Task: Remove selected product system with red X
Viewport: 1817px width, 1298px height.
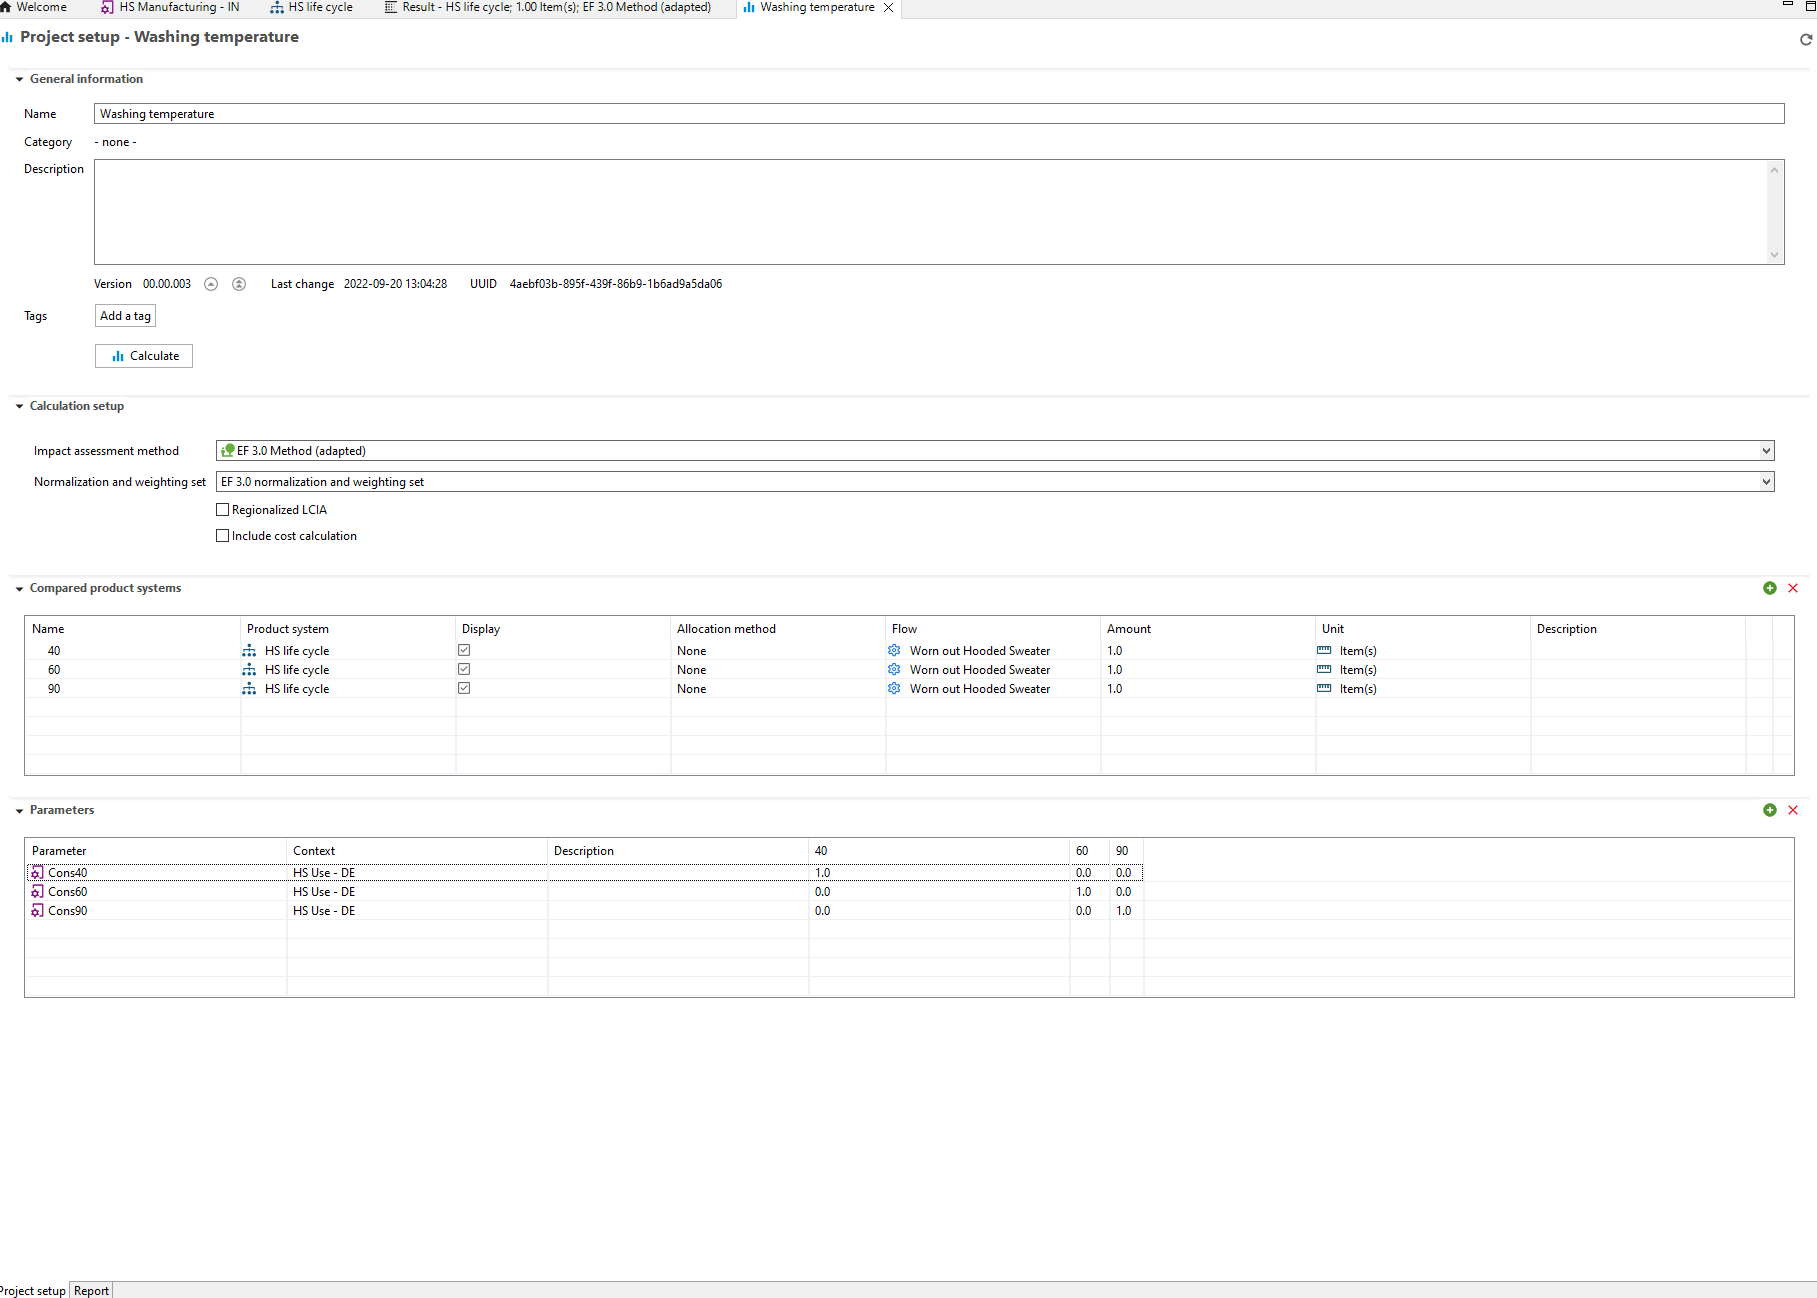Action: 1793,588
